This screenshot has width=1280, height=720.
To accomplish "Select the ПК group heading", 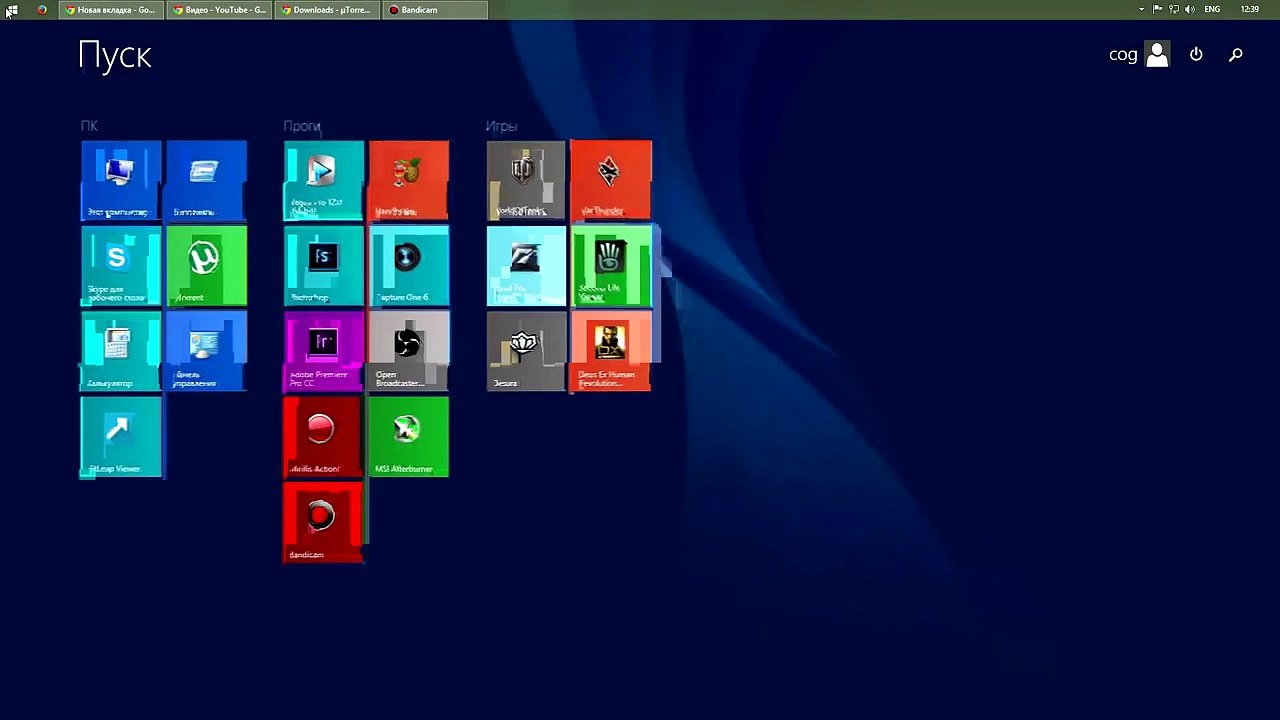I will [89, 126].
